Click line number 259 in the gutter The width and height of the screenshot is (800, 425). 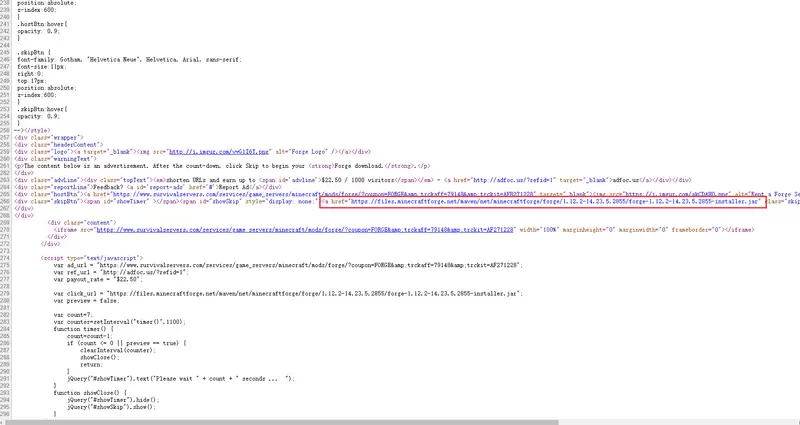click(x=5, y=152)
